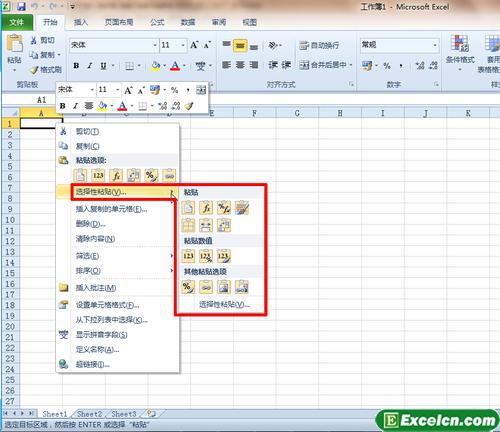Click Merge and Center button
Image resolution: width=500 pixels, height=432 pixels.
tap(323, 65)
